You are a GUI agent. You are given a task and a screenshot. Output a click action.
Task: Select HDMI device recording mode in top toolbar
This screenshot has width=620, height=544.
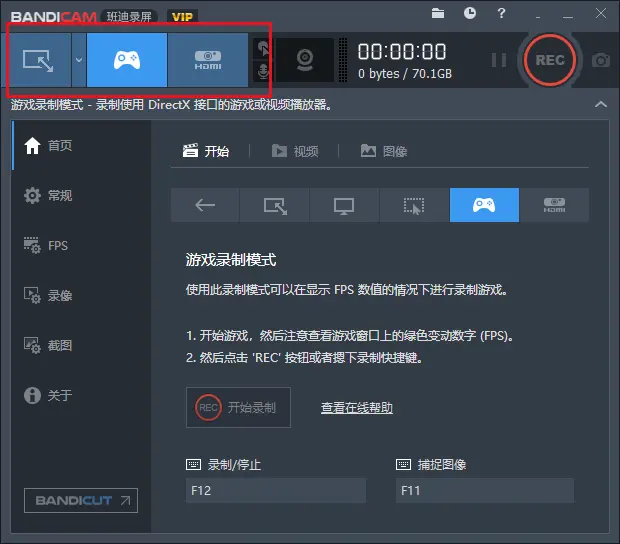click(x=208, y=60)
